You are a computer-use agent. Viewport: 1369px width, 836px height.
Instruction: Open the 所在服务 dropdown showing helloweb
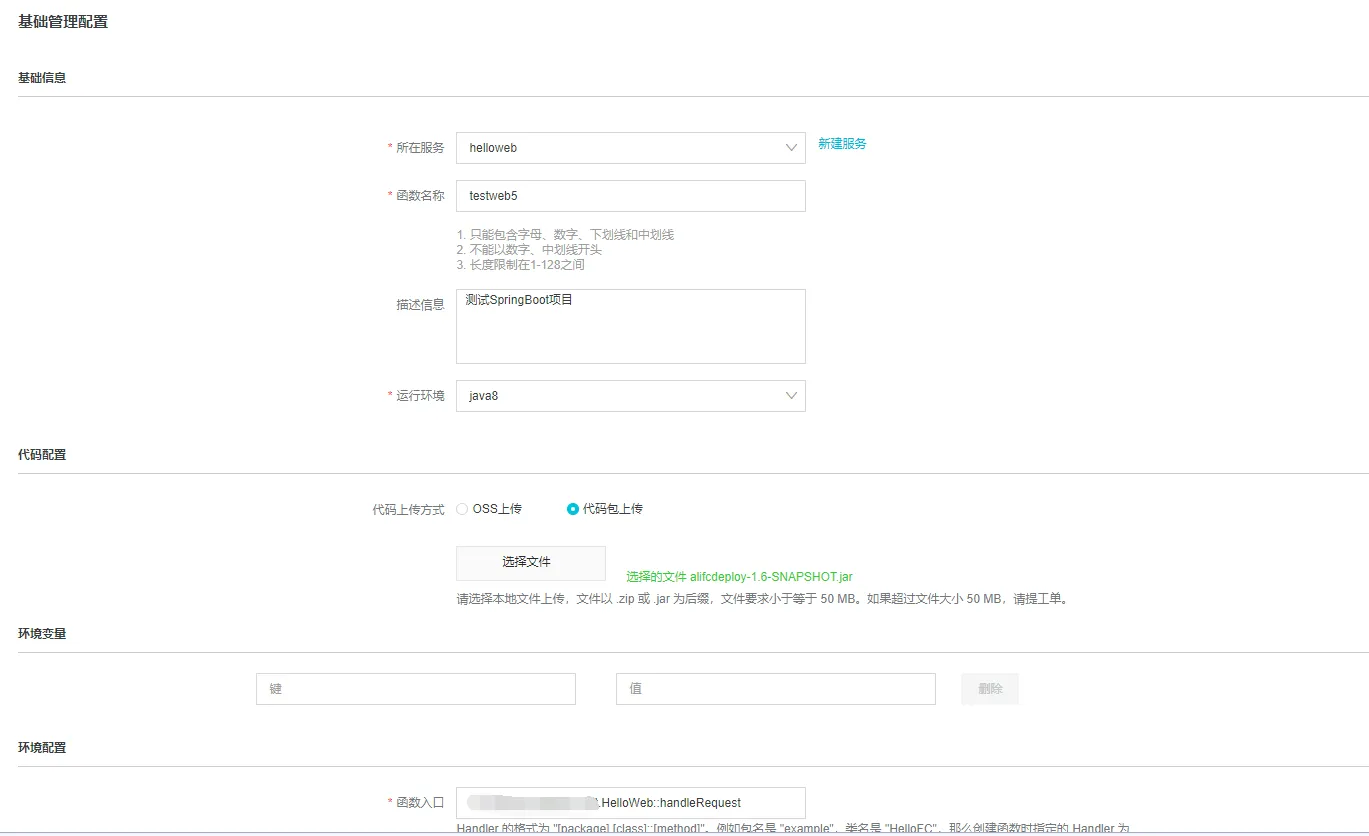tap(630, 147)
